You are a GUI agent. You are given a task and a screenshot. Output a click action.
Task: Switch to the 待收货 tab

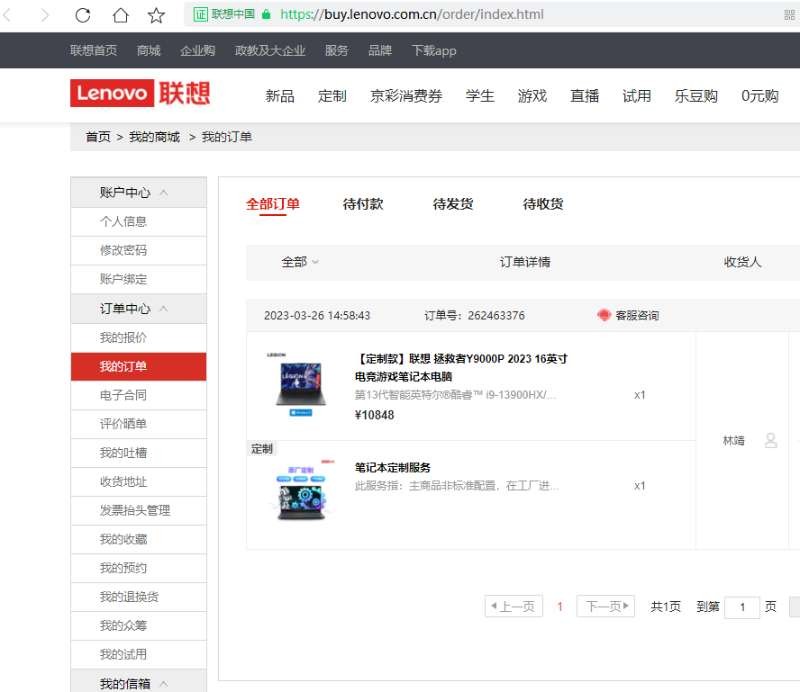[x=543, y=204]
